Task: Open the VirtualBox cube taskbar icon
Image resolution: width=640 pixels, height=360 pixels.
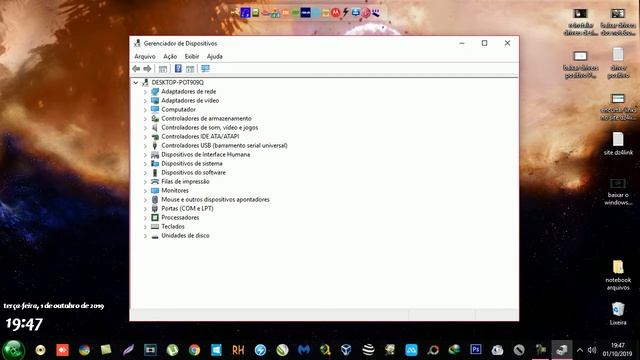Action: [346, 350]
